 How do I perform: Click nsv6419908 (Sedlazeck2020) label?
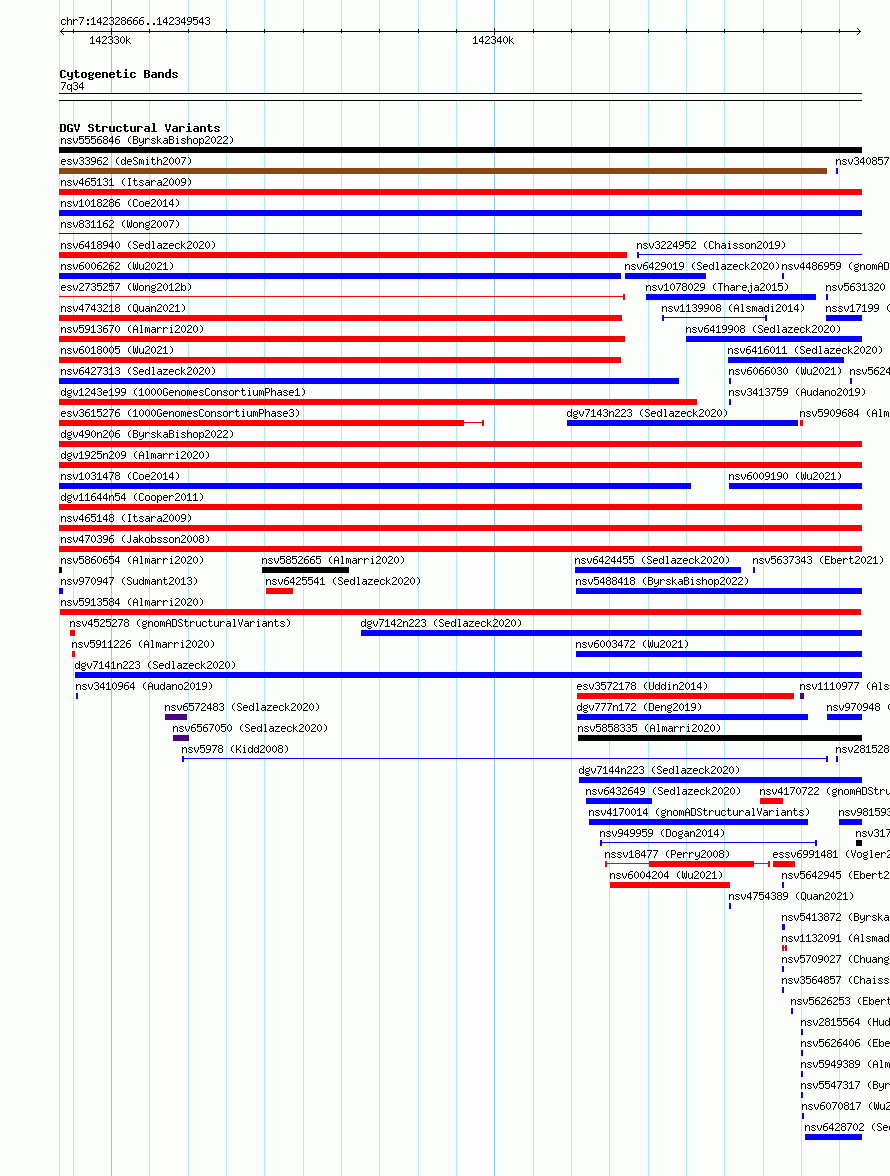tap(763, 329)
